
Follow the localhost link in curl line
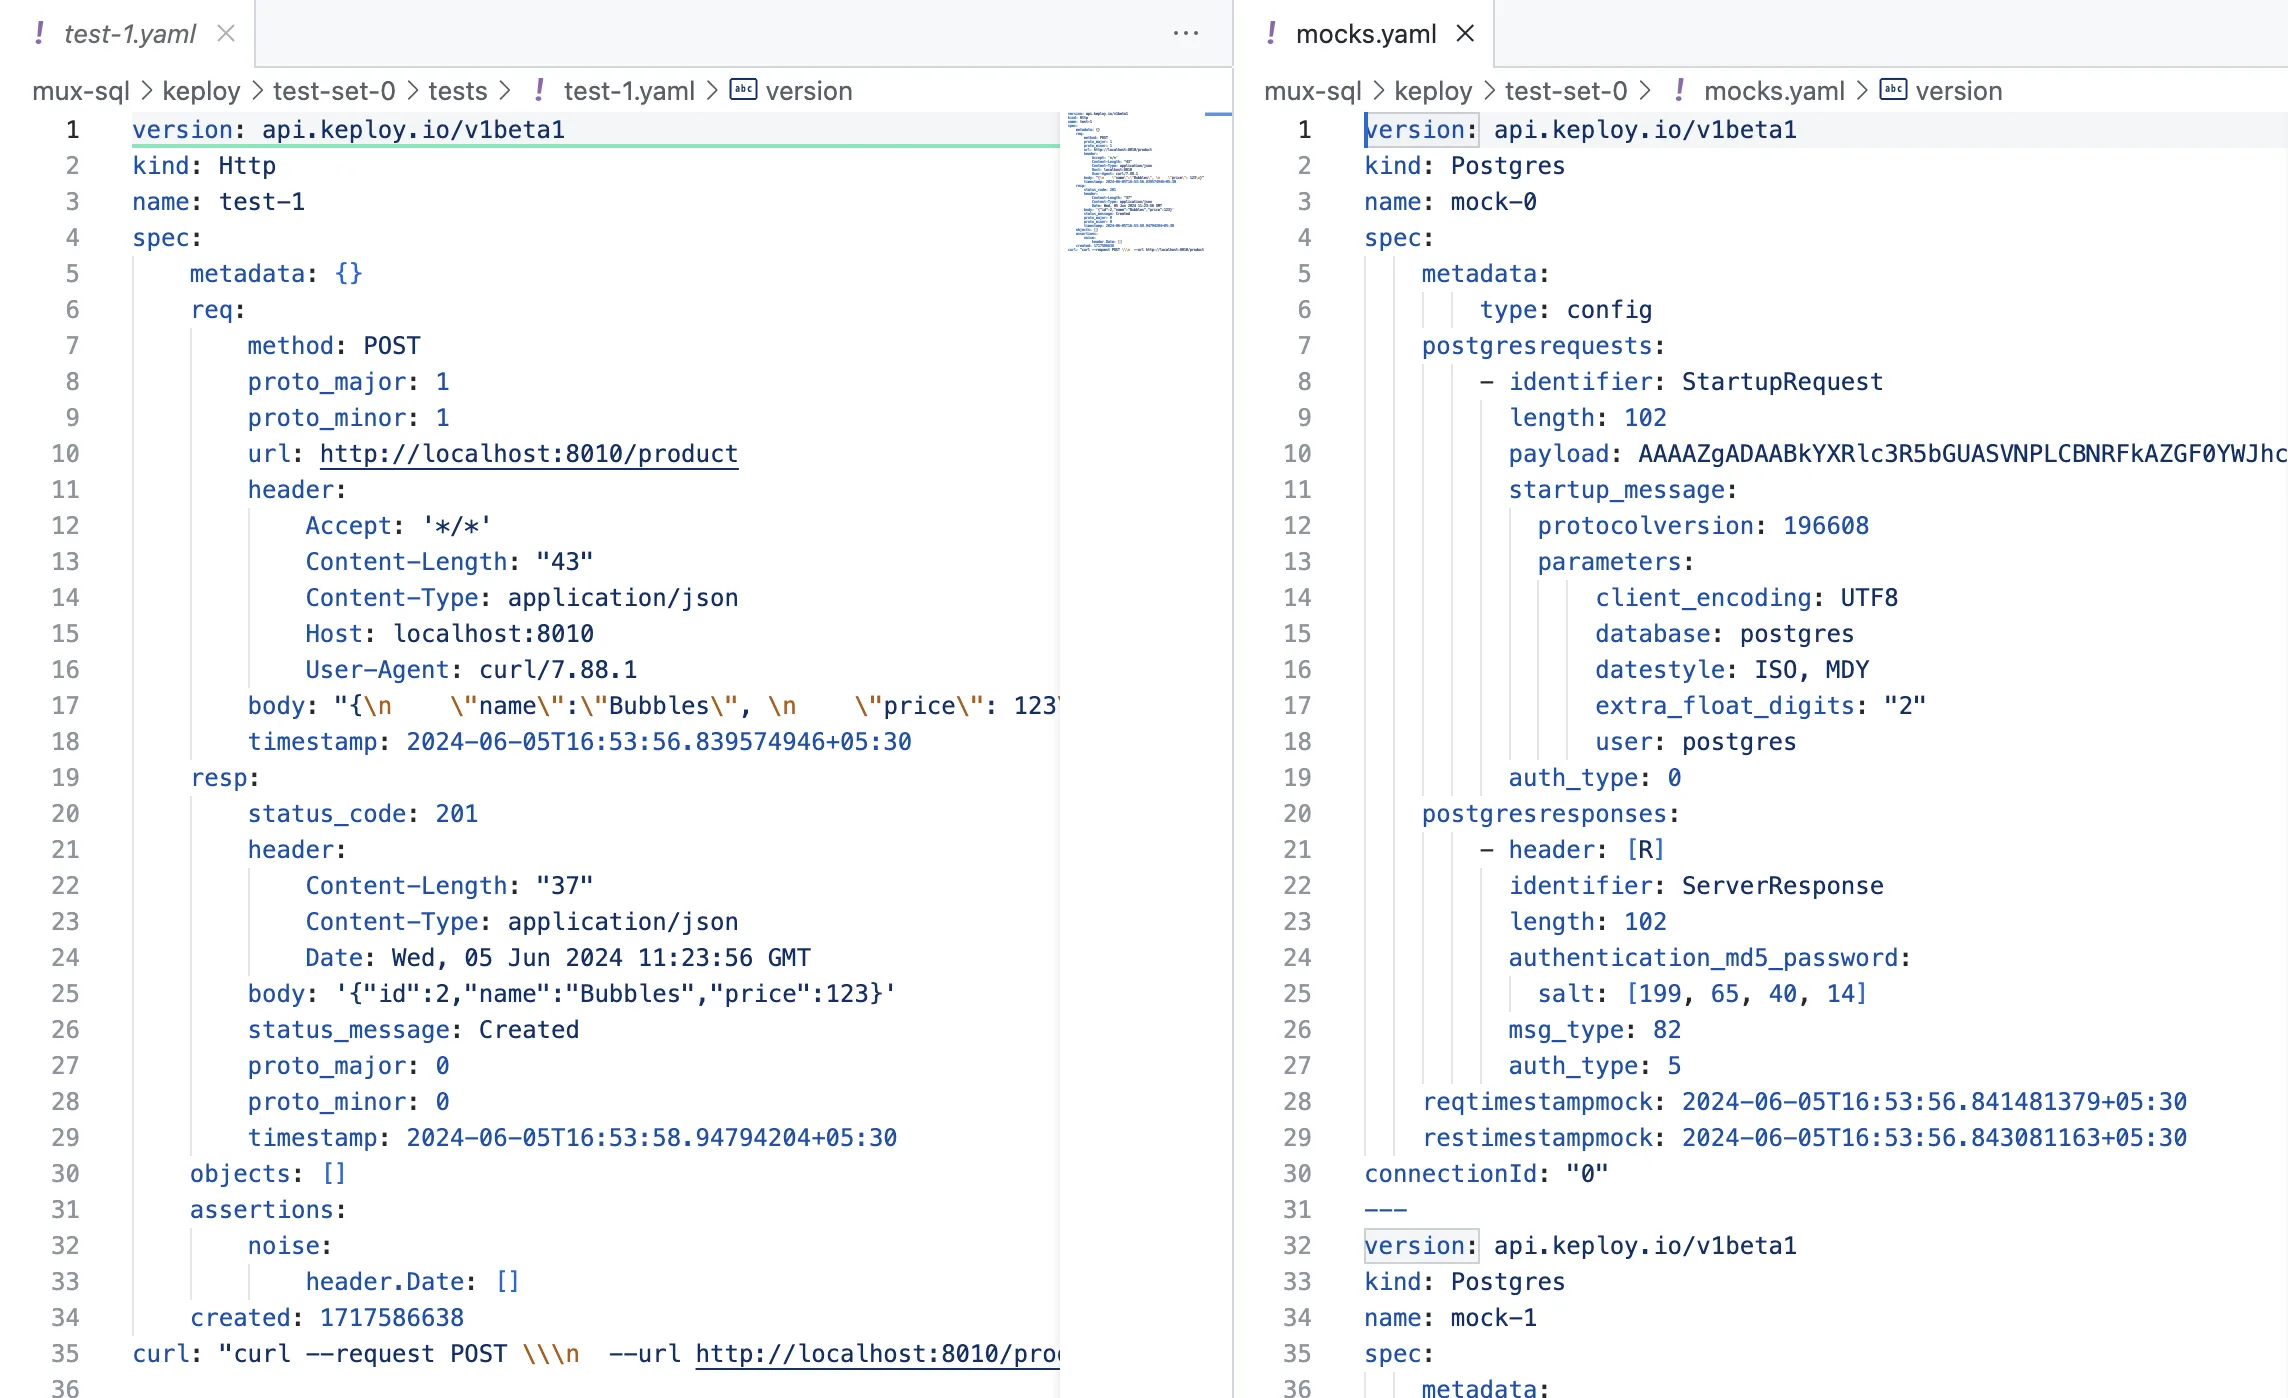click(x=877, y=1354)
